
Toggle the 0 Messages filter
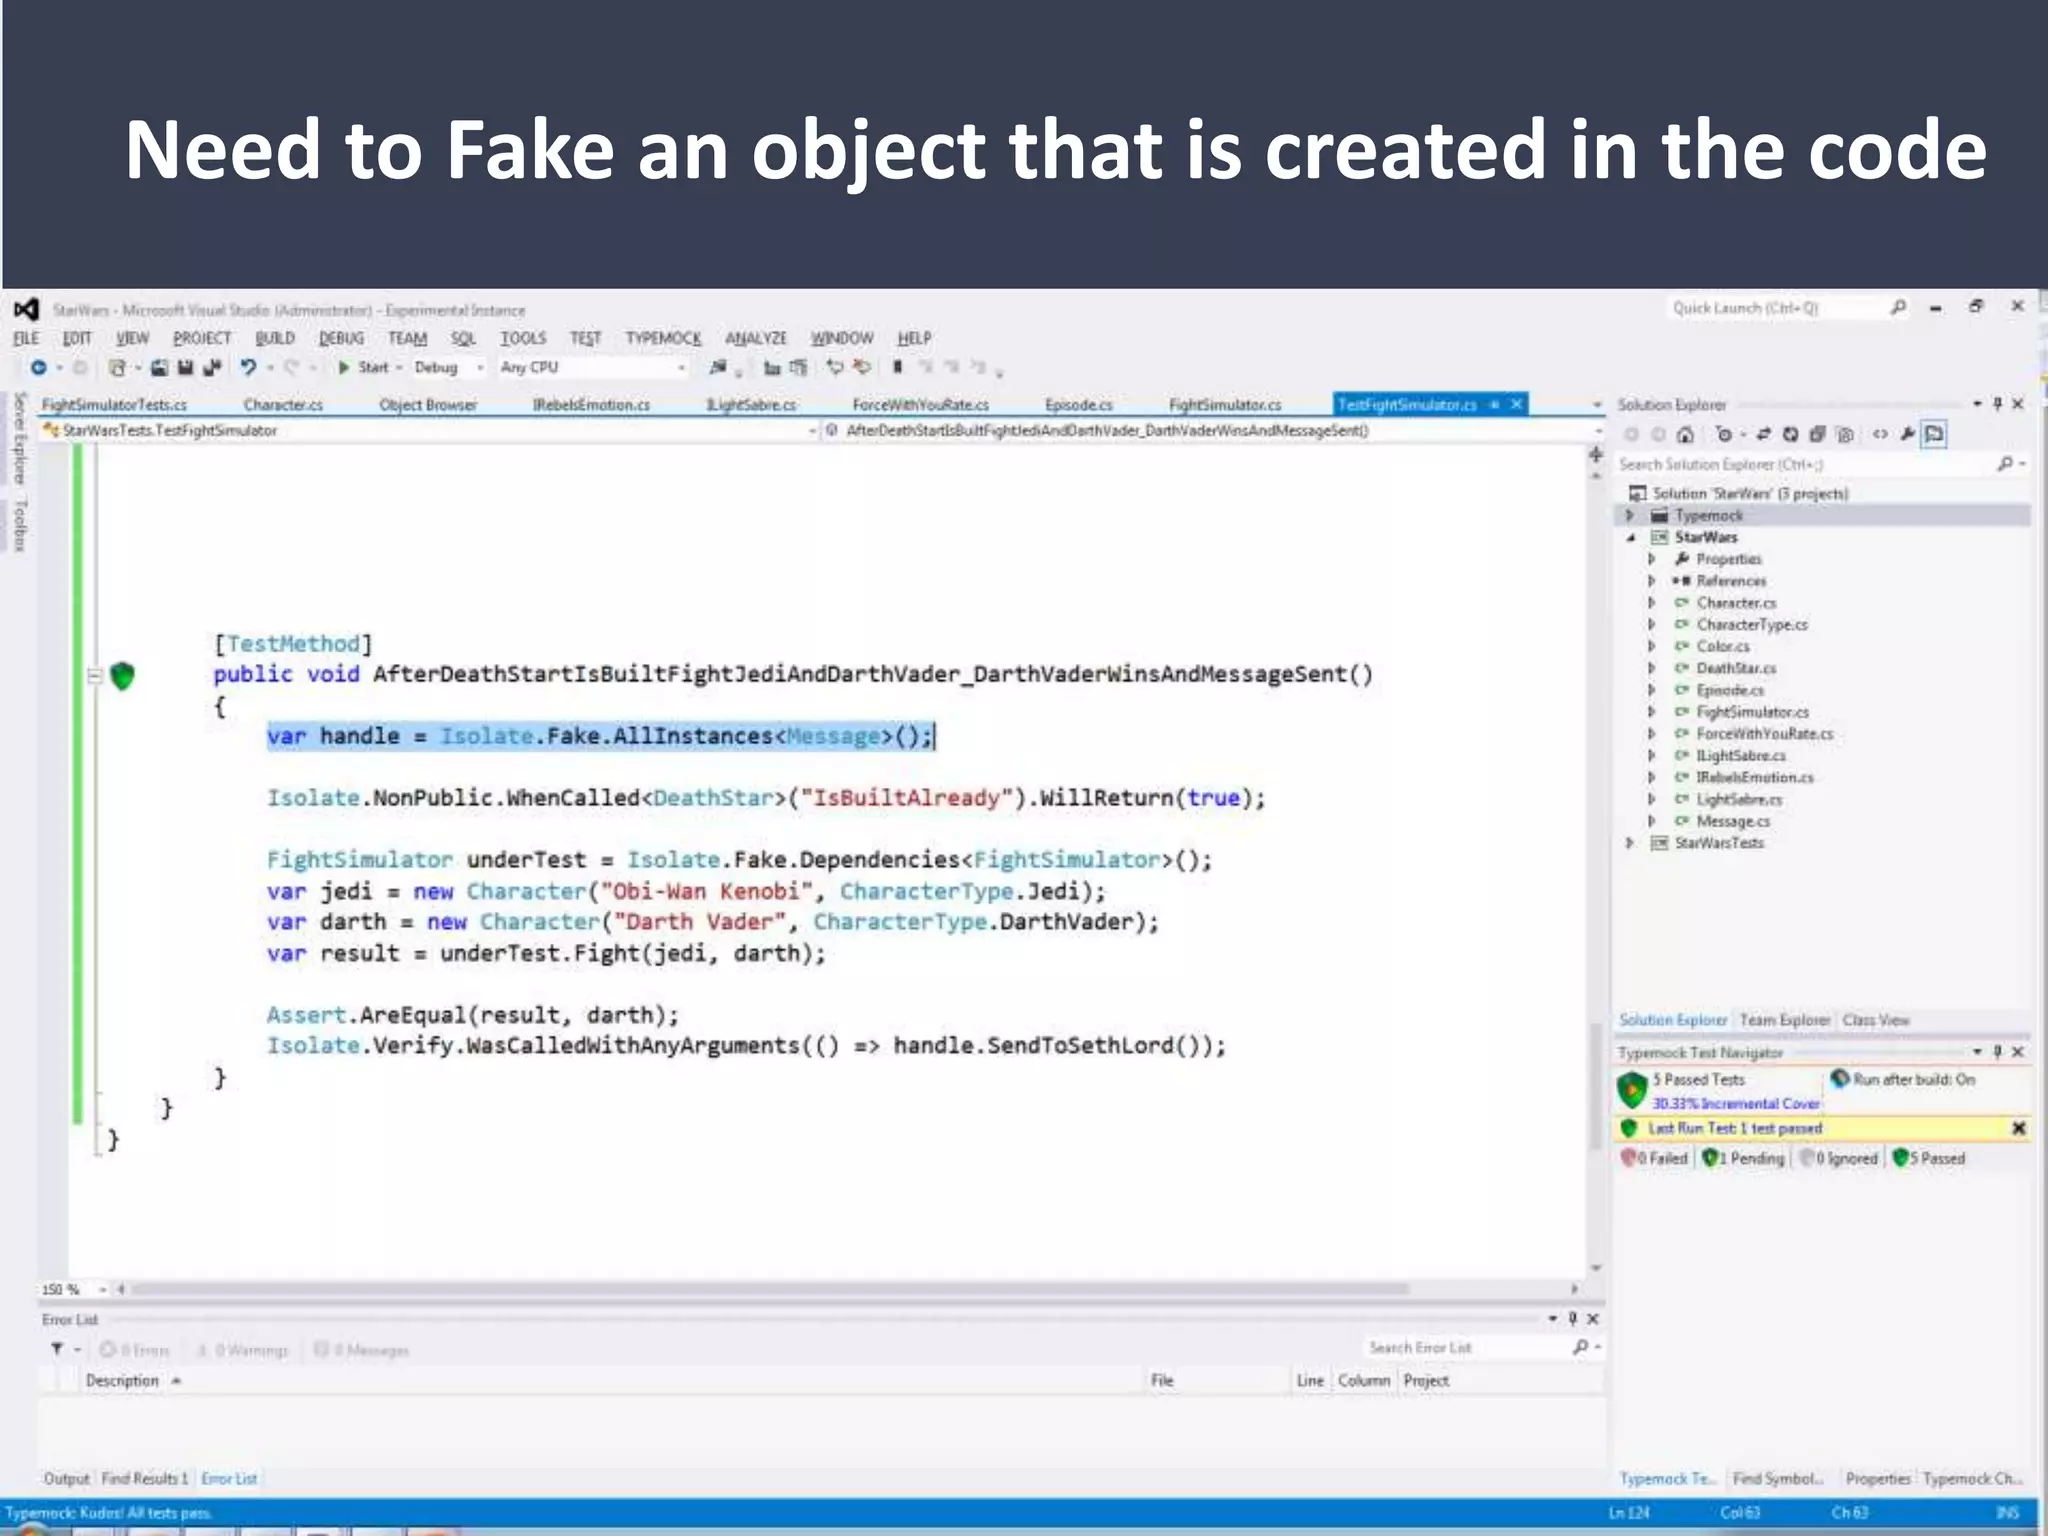(x=361, y=1350)
